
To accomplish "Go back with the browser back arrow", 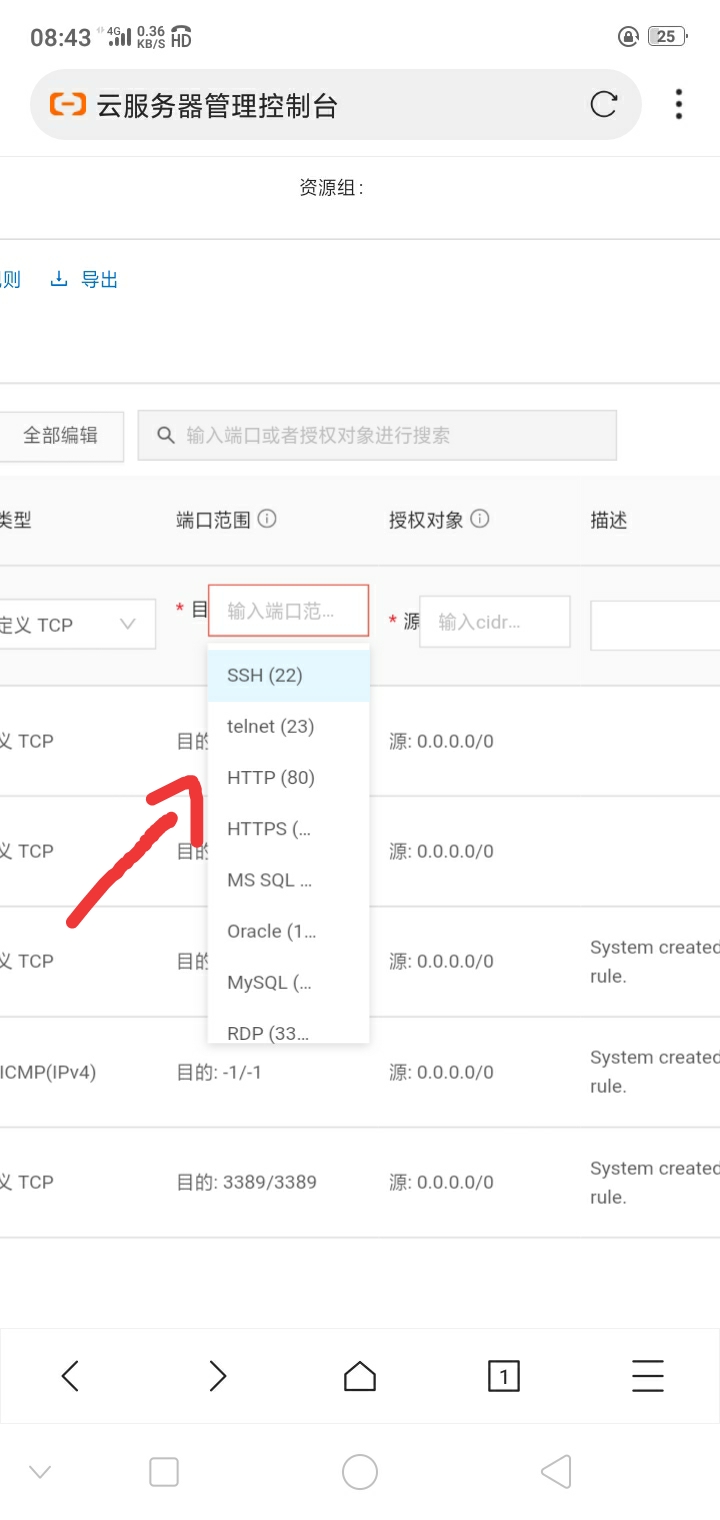I will pyautogui.click(x=70, y=1376).
